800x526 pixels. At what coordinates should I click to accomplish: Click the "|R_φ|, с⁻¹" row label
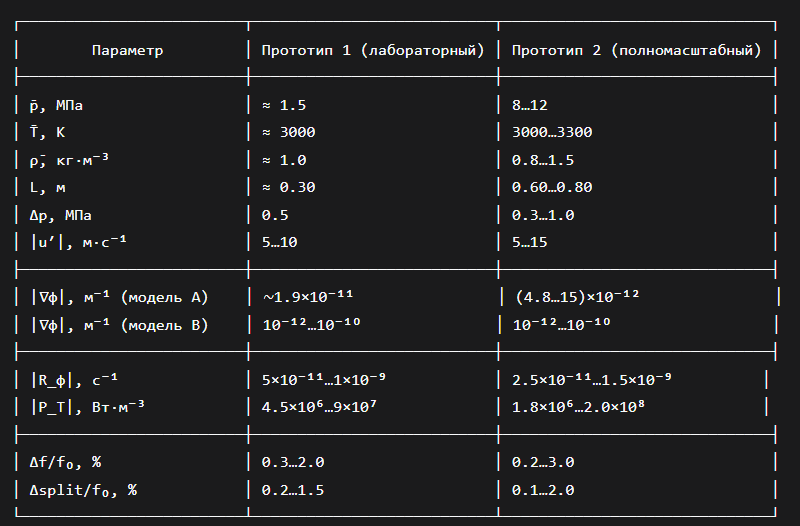pyautogui.click(x=76, y=379)
